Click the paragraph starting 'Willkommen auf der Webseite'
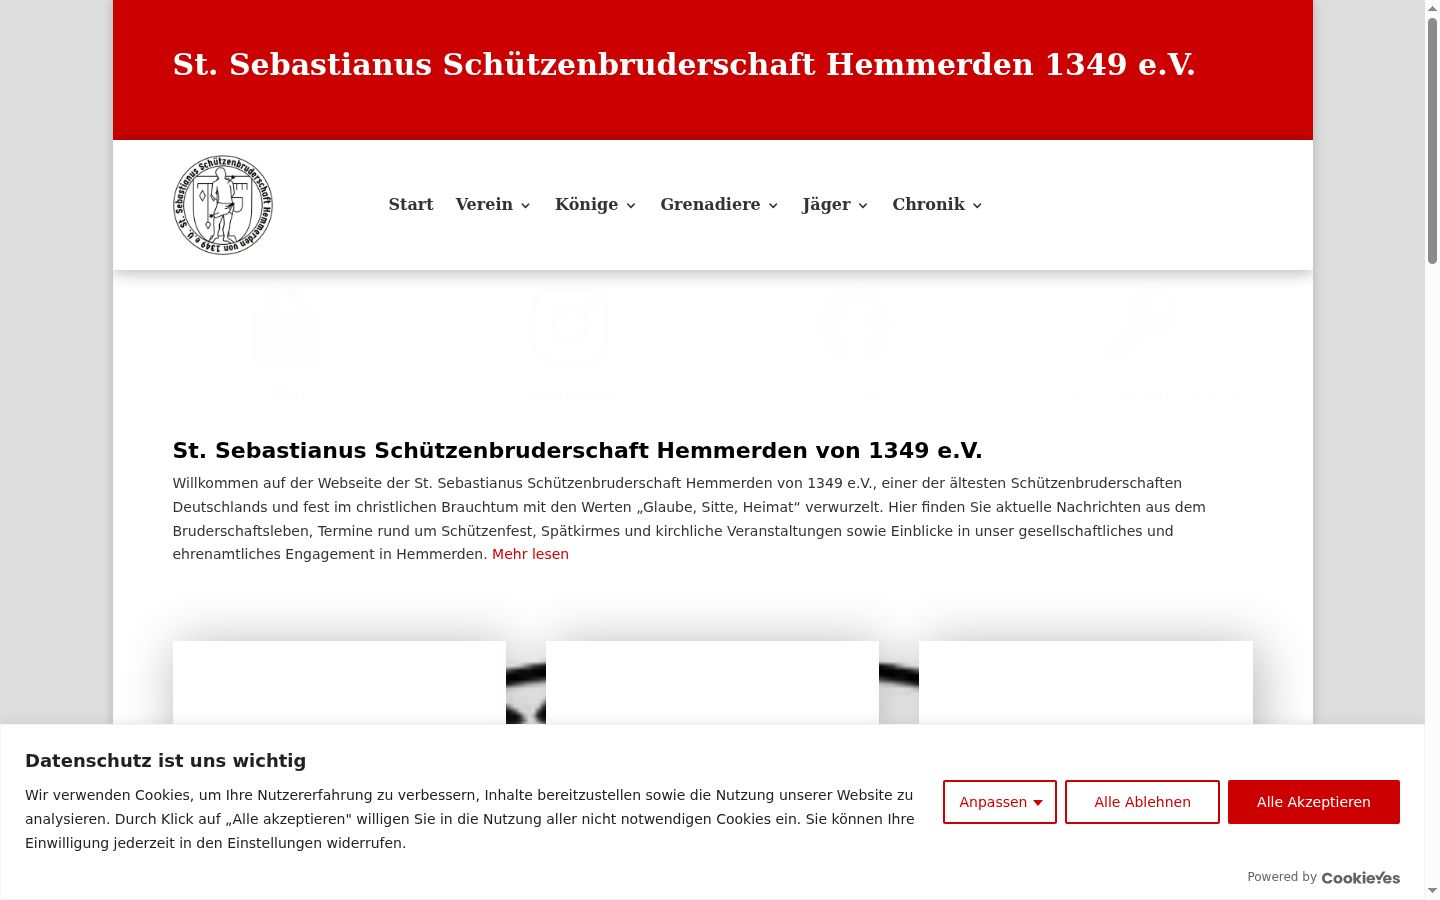 [x=689, y=518]
